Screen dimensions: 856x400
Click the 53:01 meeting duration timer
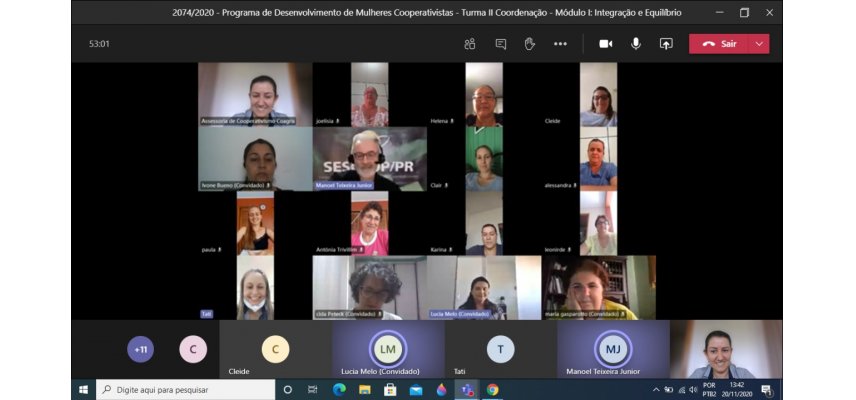point(99,44)
